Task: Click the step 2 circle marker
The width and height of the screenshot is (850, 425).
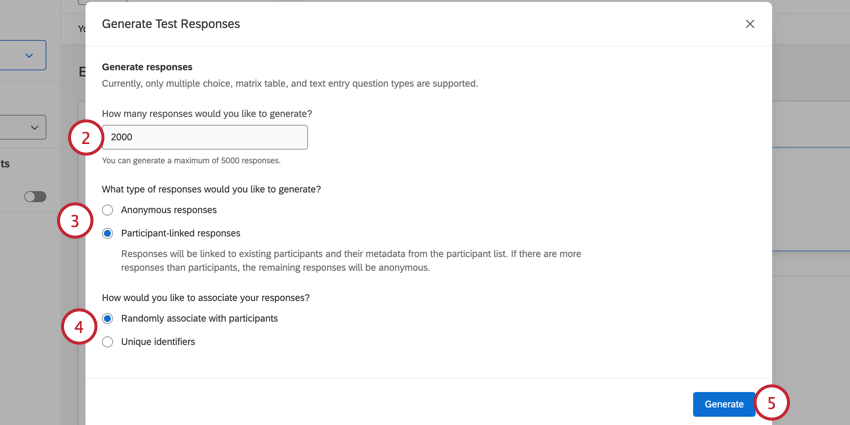Action: (x=86, y=138)
